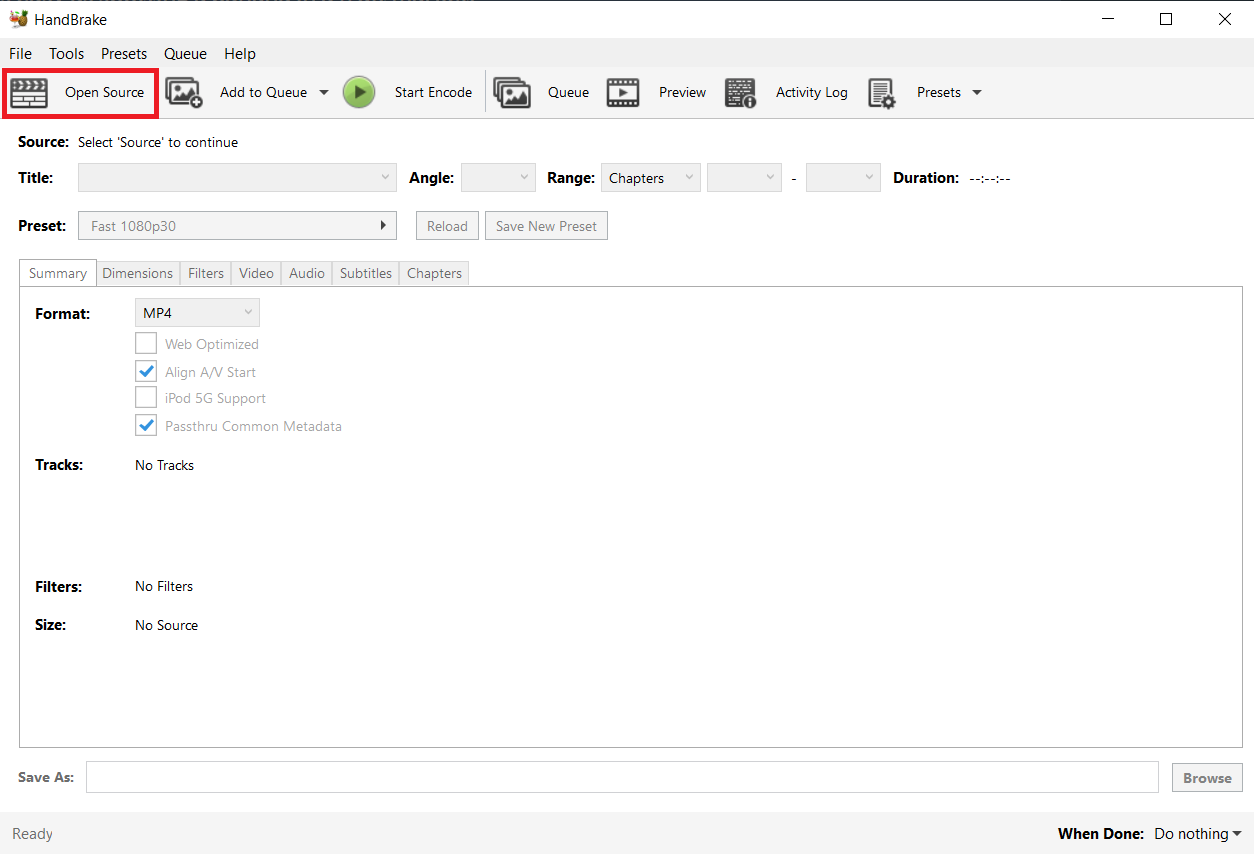Open a video source file

tap(80, 92)
